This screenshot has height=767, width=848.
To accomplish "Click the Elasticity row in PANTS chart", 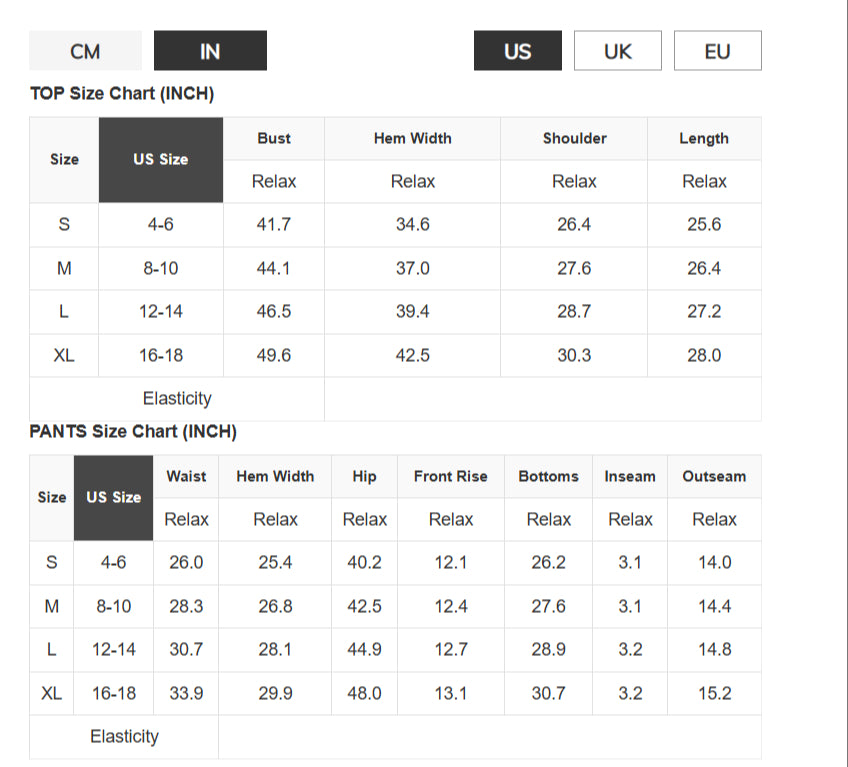I will click(395, 737).
